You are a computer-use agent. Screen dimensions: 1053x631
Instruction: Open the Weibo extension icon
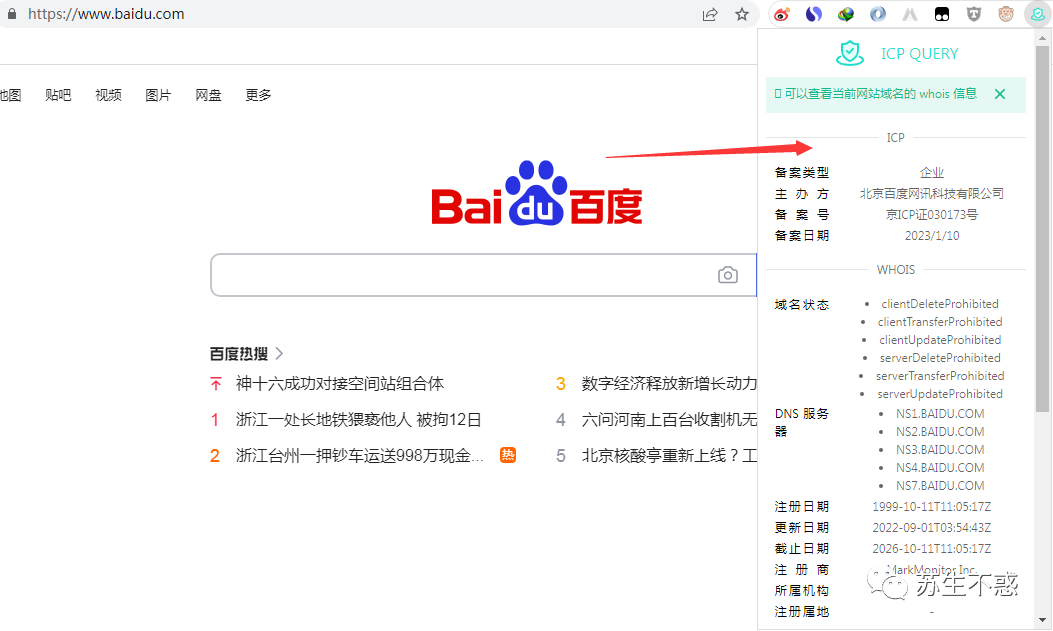pos(781,14)
